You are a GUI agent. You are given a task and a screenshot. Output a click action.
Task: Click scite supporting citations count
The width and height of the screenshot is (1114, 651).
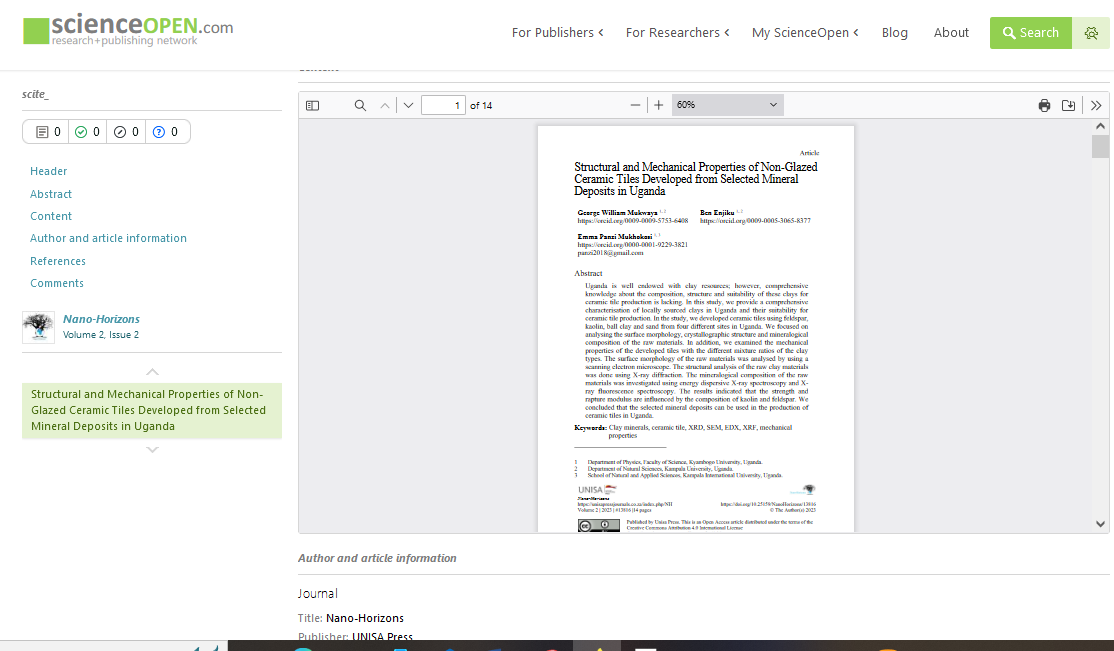pos(87,132)
